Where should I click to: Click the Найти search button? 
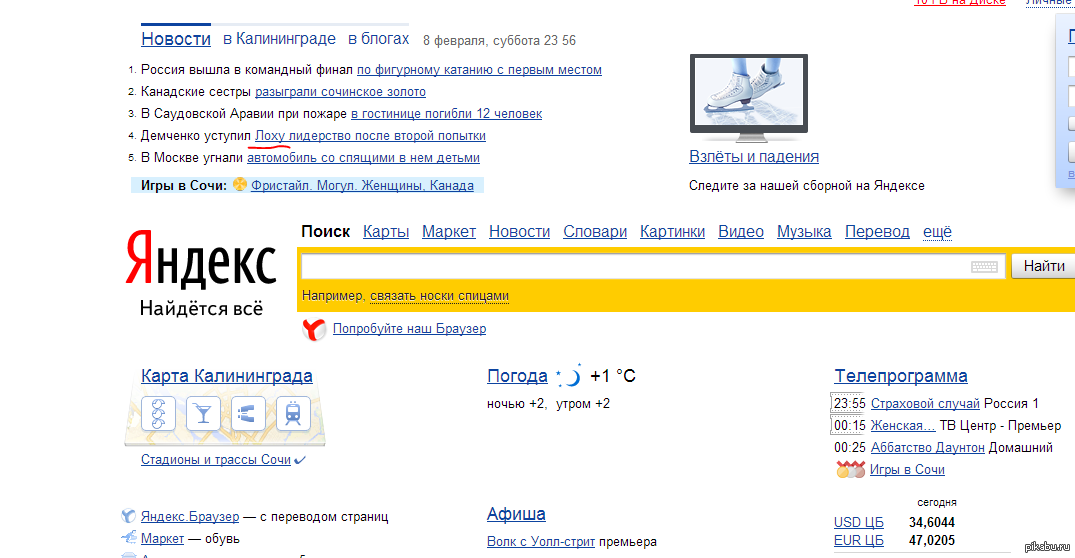click(1043, 266)
